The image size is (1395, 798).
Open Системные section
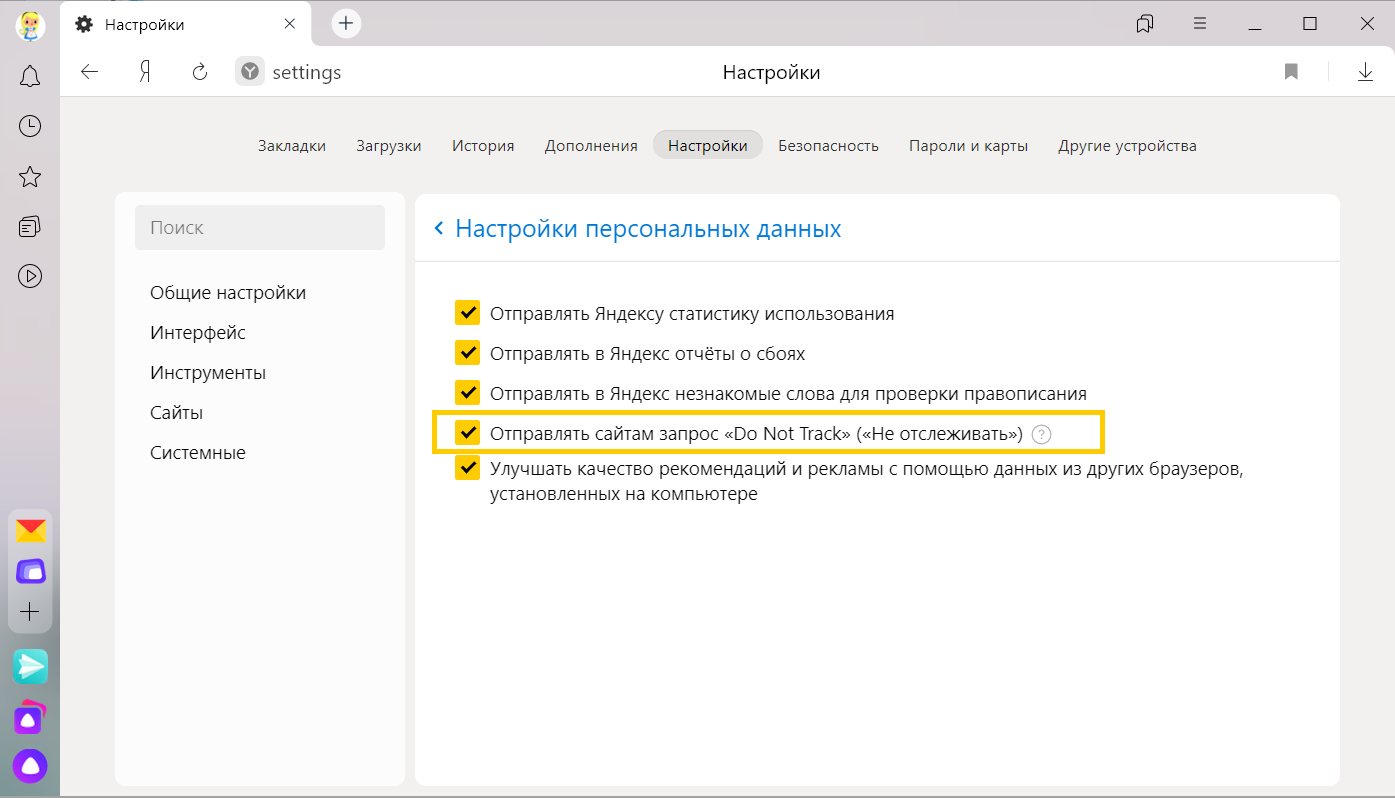tap(198, 453)
